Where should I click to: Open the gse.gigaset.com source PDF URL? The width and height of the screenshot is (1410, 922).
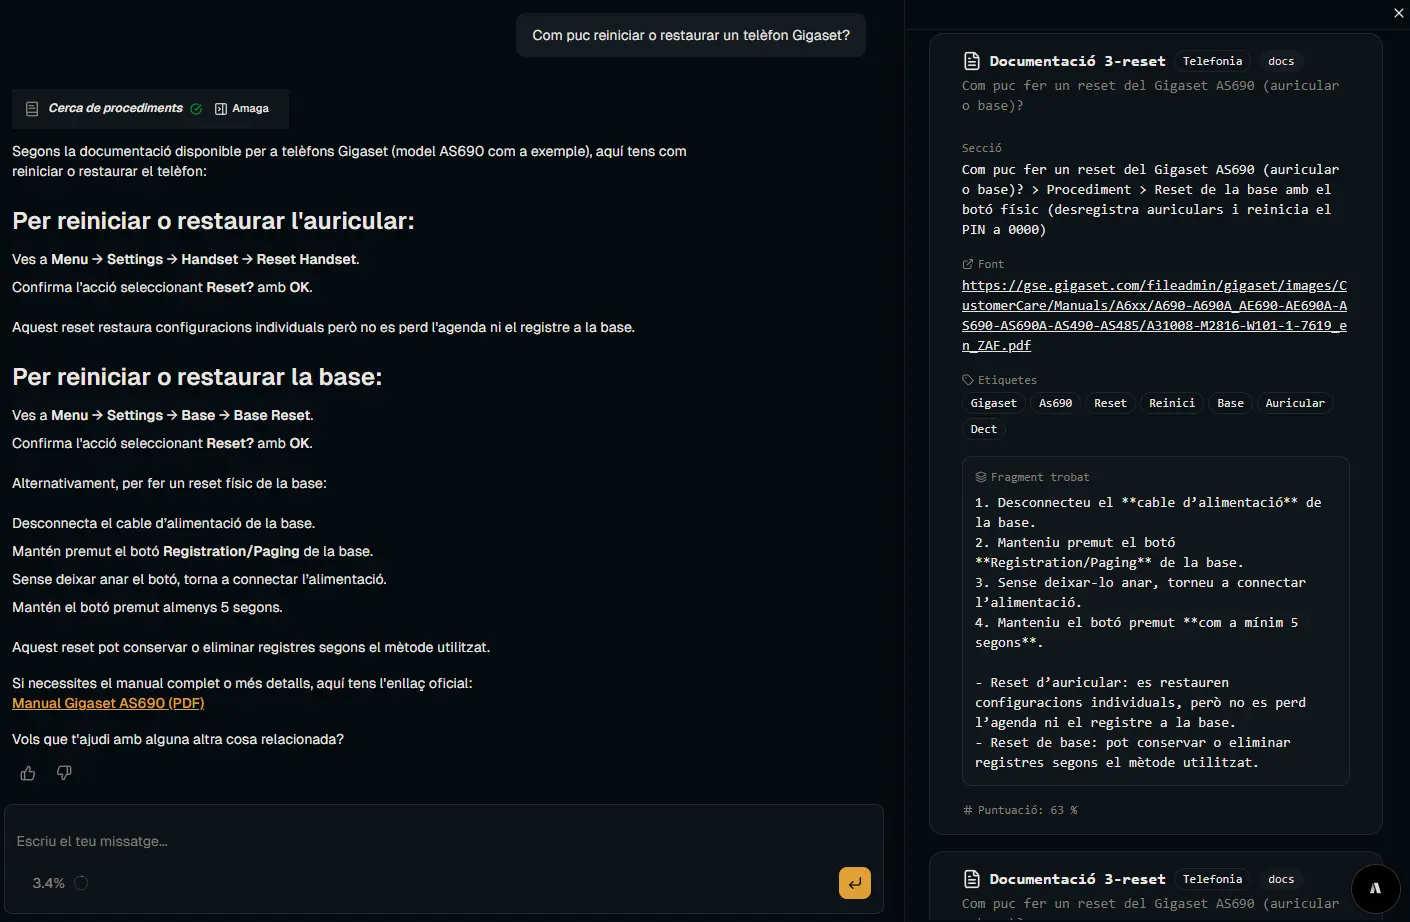(x=1154, y=316)
